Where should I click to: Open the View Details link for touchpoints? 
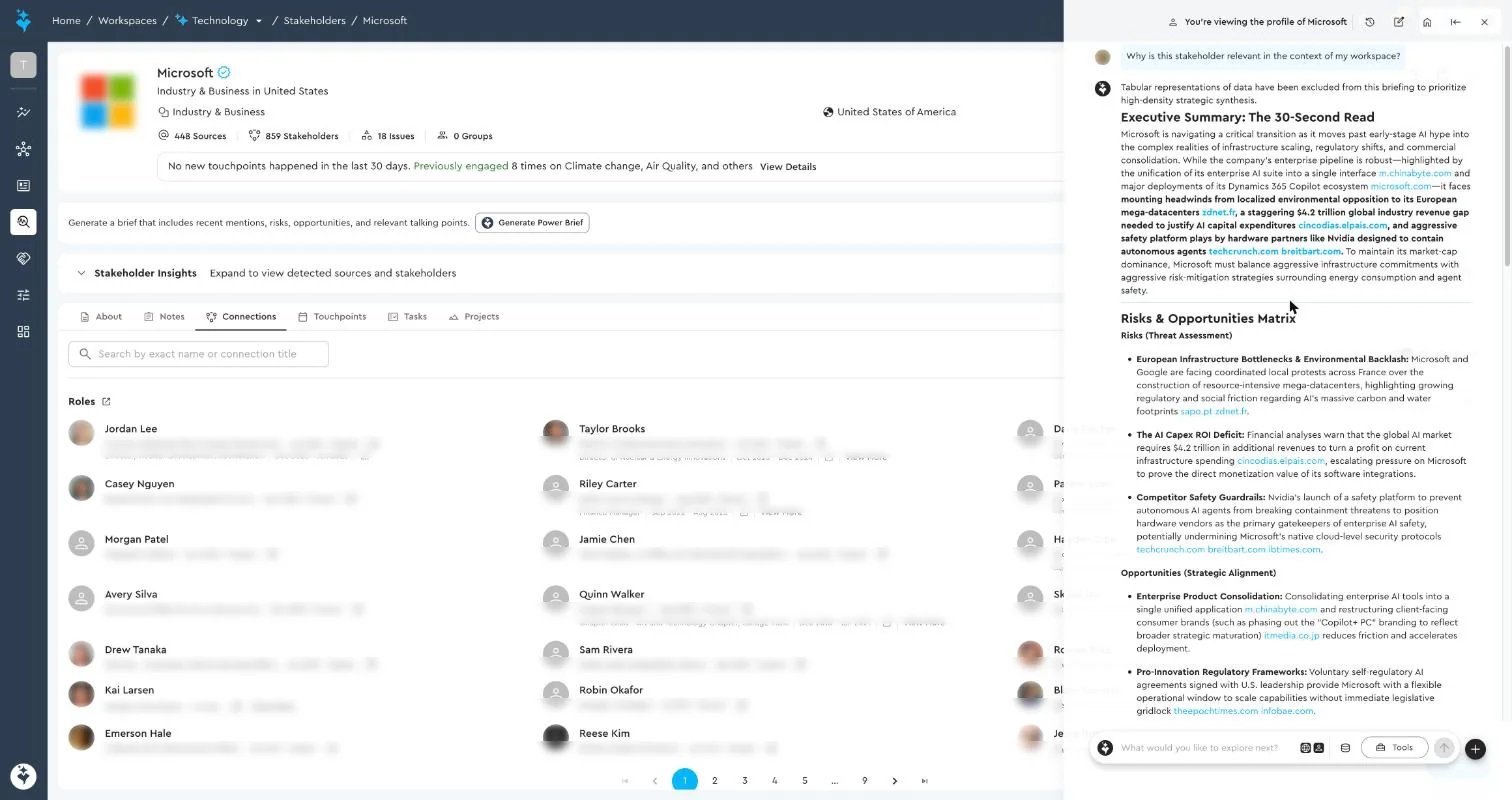(x=788, y=167)
